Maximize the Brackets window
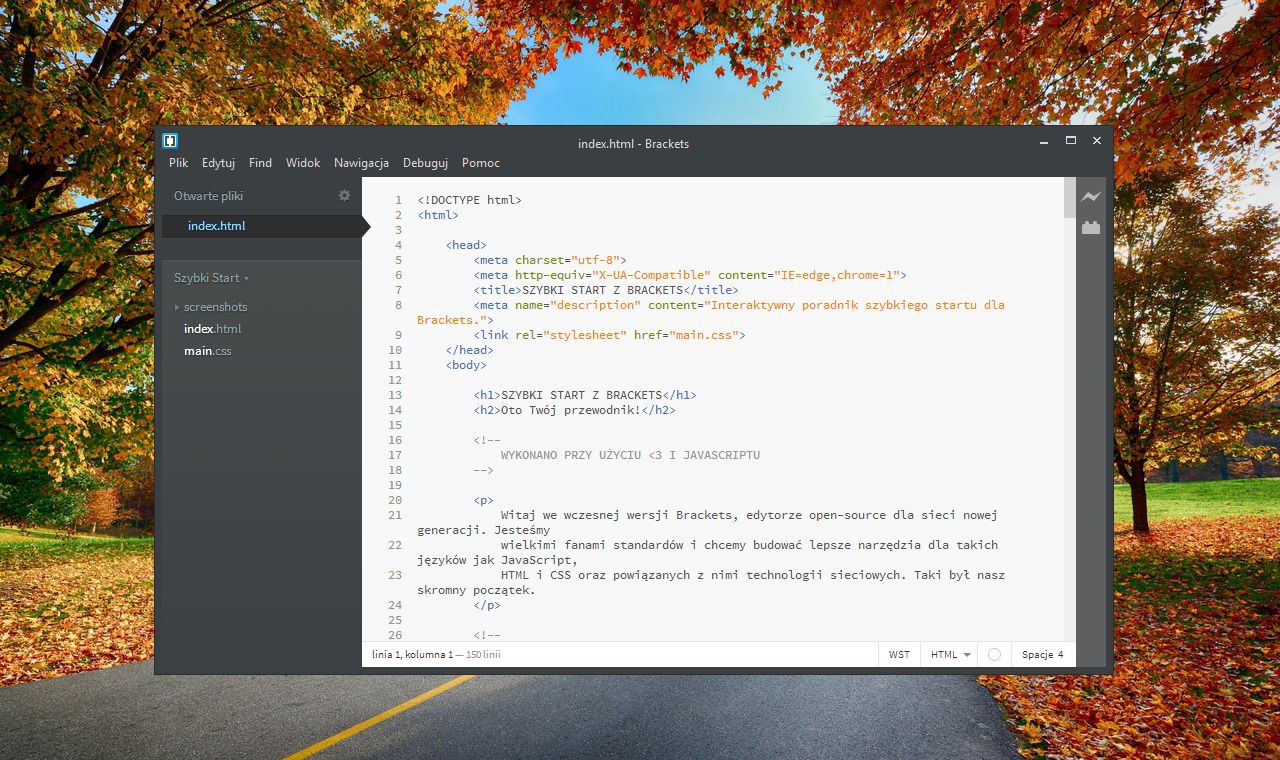This screenshot has width=1280, height=760. pyautogui.click(x=1070, y=141)
